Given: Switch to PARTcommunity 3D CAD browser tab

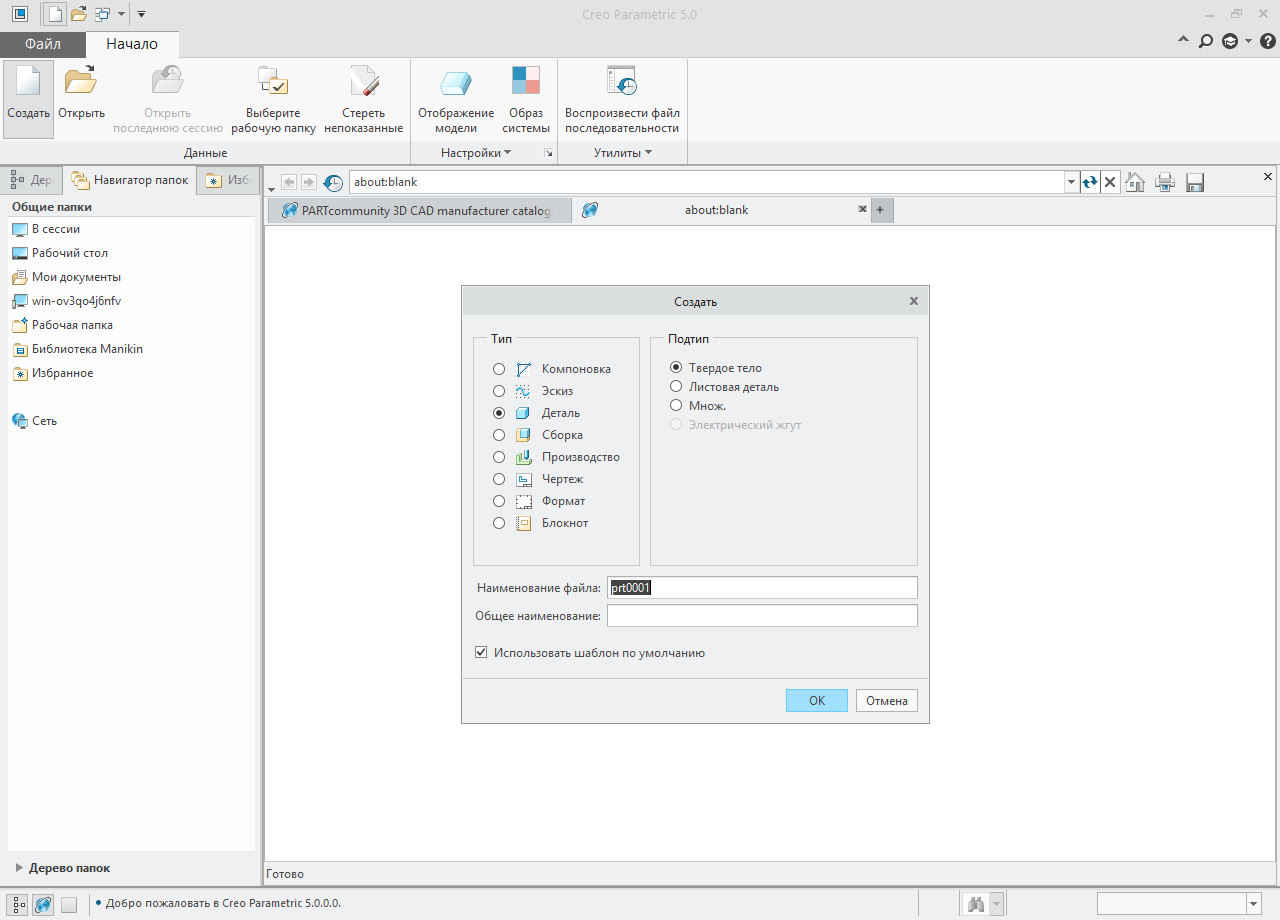Looking at the screenshot, I should pyautogui.click(x=417, y=210).
